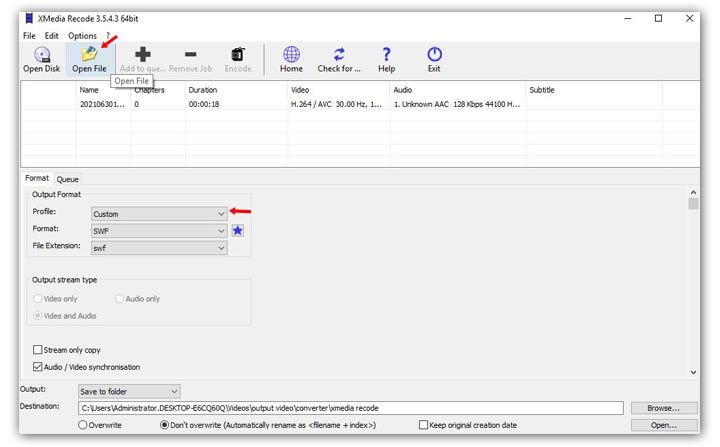This screenshot has width=720, height=447.
Task: Toggle Audio / Video synchronisation checkbox
Action: pyautogui.click(x=38, y=367)
